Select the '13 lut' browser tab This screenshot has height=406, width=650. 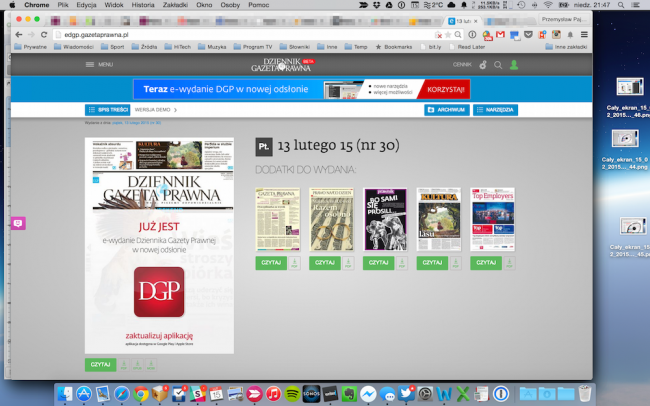(x=463, y=21)
